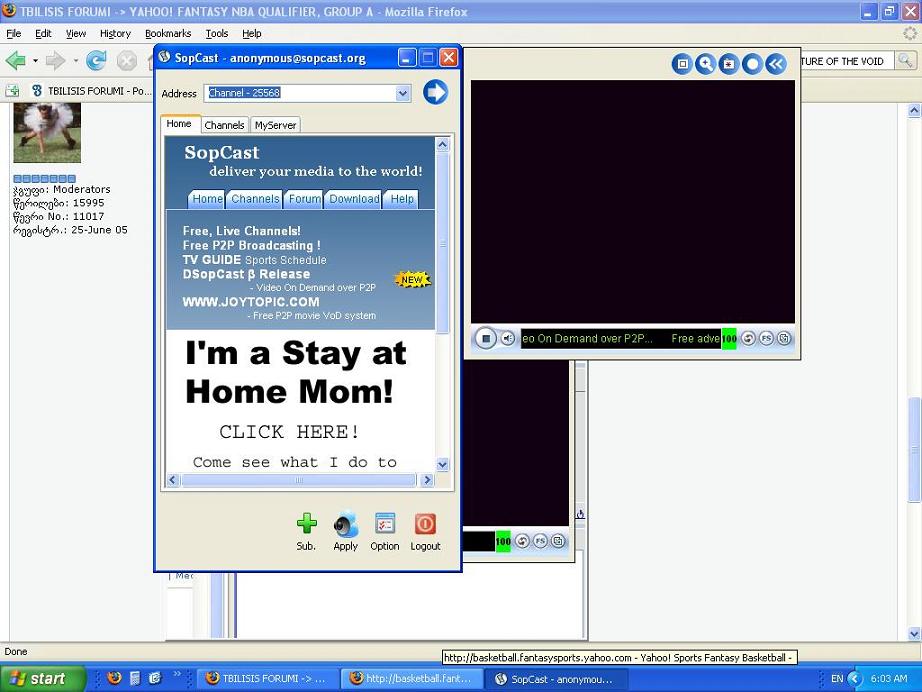Image resolution: width=922 pixels, height=692 pixels.
Task: Open Firefox Edit menu
Action: click(43, 34)
